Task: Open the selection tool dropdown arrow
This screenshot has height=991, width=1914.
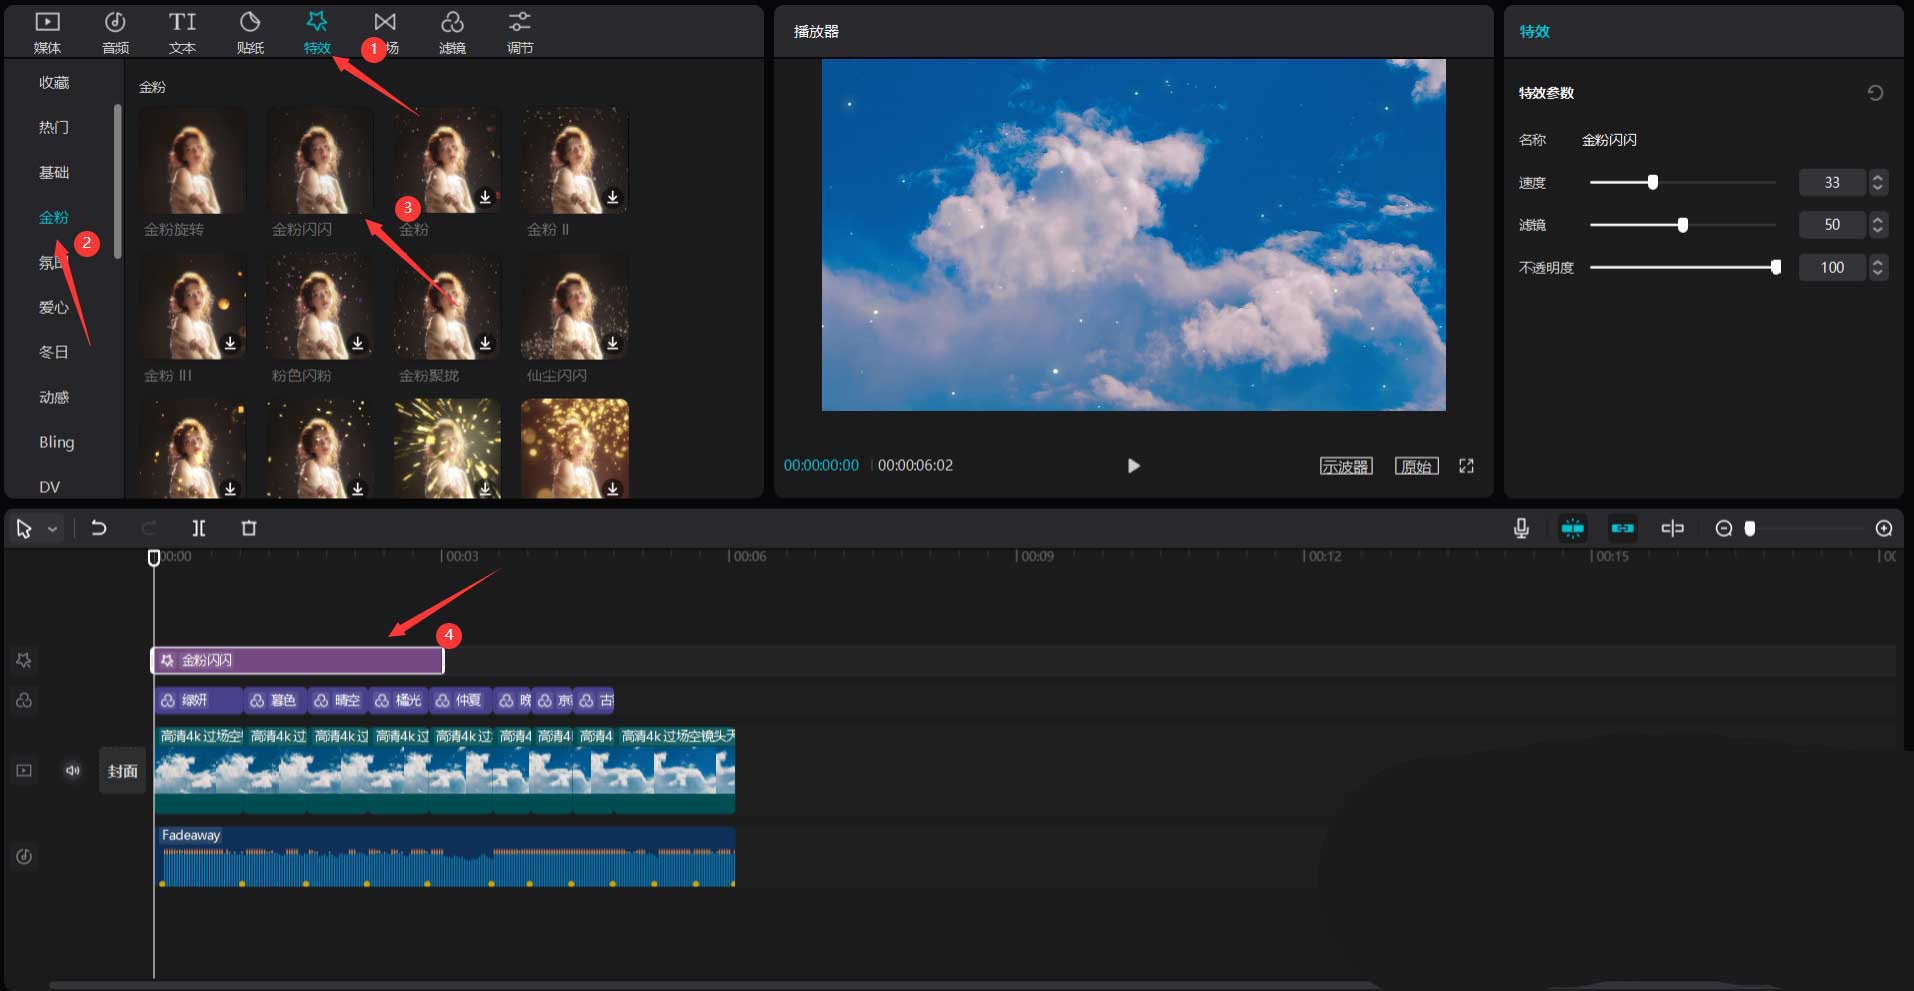Action: 52,529
